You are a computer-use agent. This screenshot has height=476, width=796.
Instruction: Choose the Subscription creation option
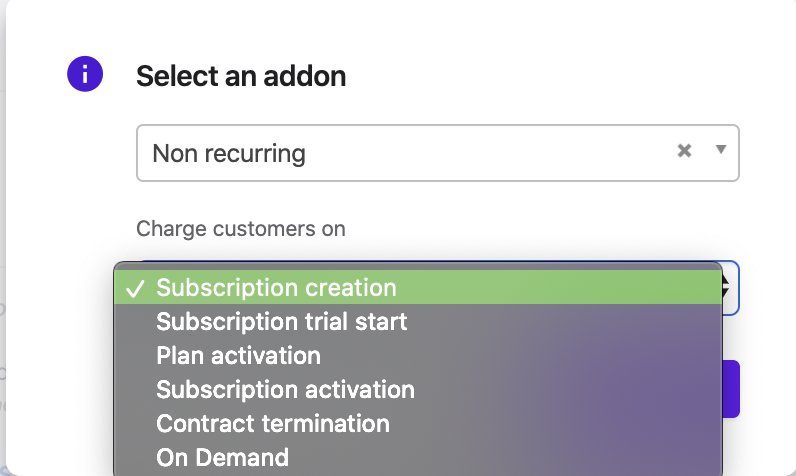pos(277,288)
